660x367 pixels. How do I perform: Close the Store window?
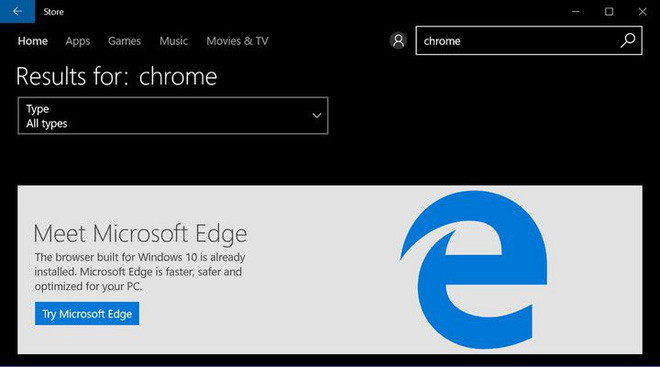642,12
